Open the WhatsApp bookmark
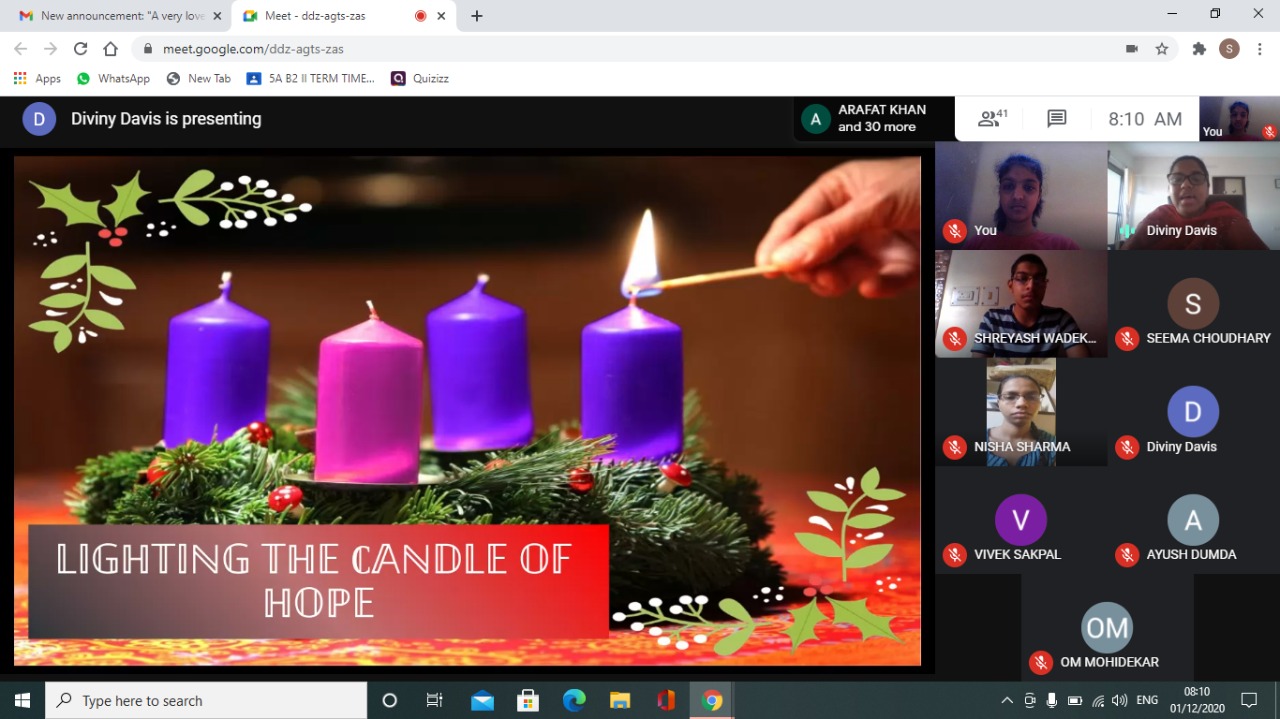The height and width of the screenshot is (719, 1280). pos(113,78)
